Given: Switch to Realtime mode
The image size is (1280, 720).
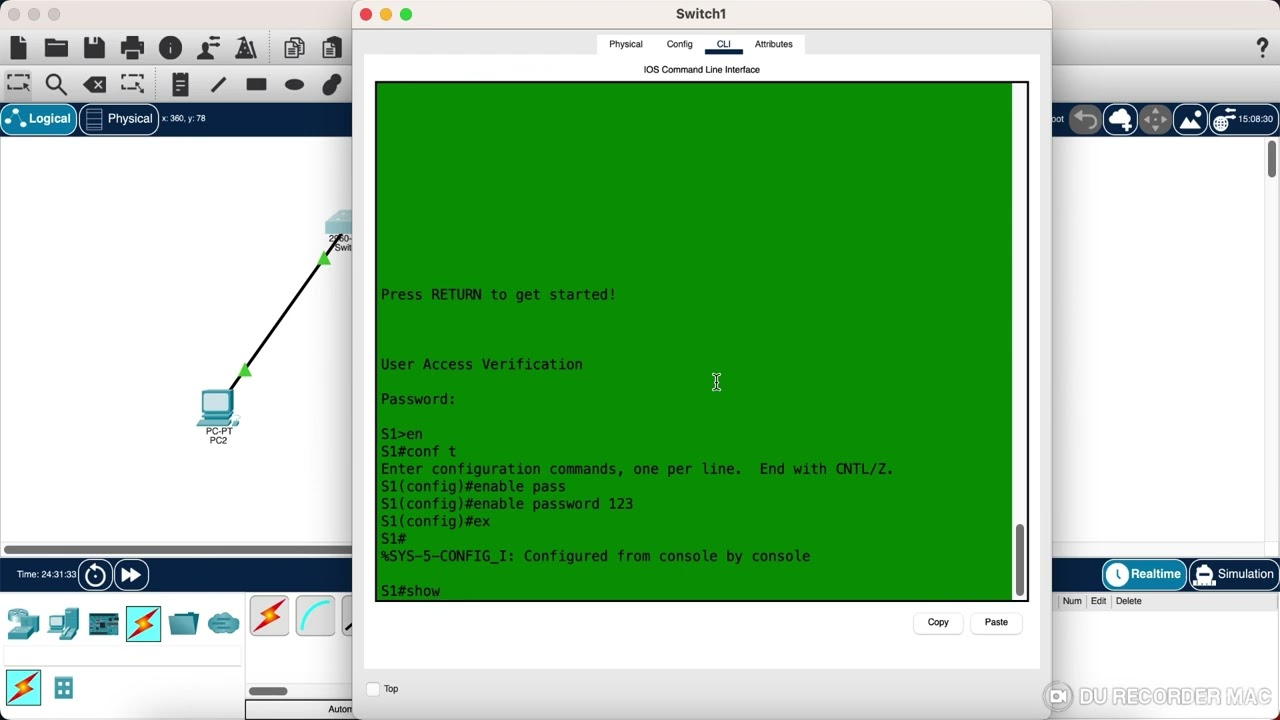Looking at the screenshot, I should point(1144,574).
